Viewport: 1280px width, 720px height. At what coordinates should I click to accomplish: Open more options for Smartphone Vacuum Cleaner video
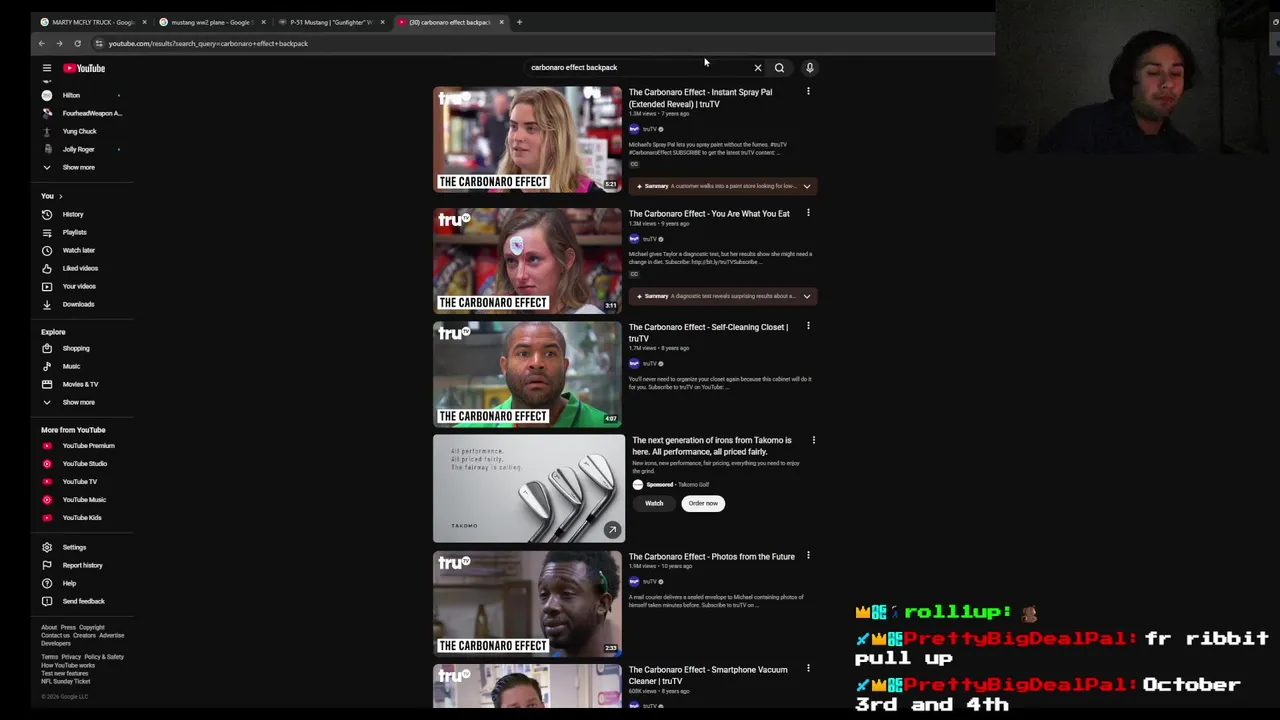808,669
